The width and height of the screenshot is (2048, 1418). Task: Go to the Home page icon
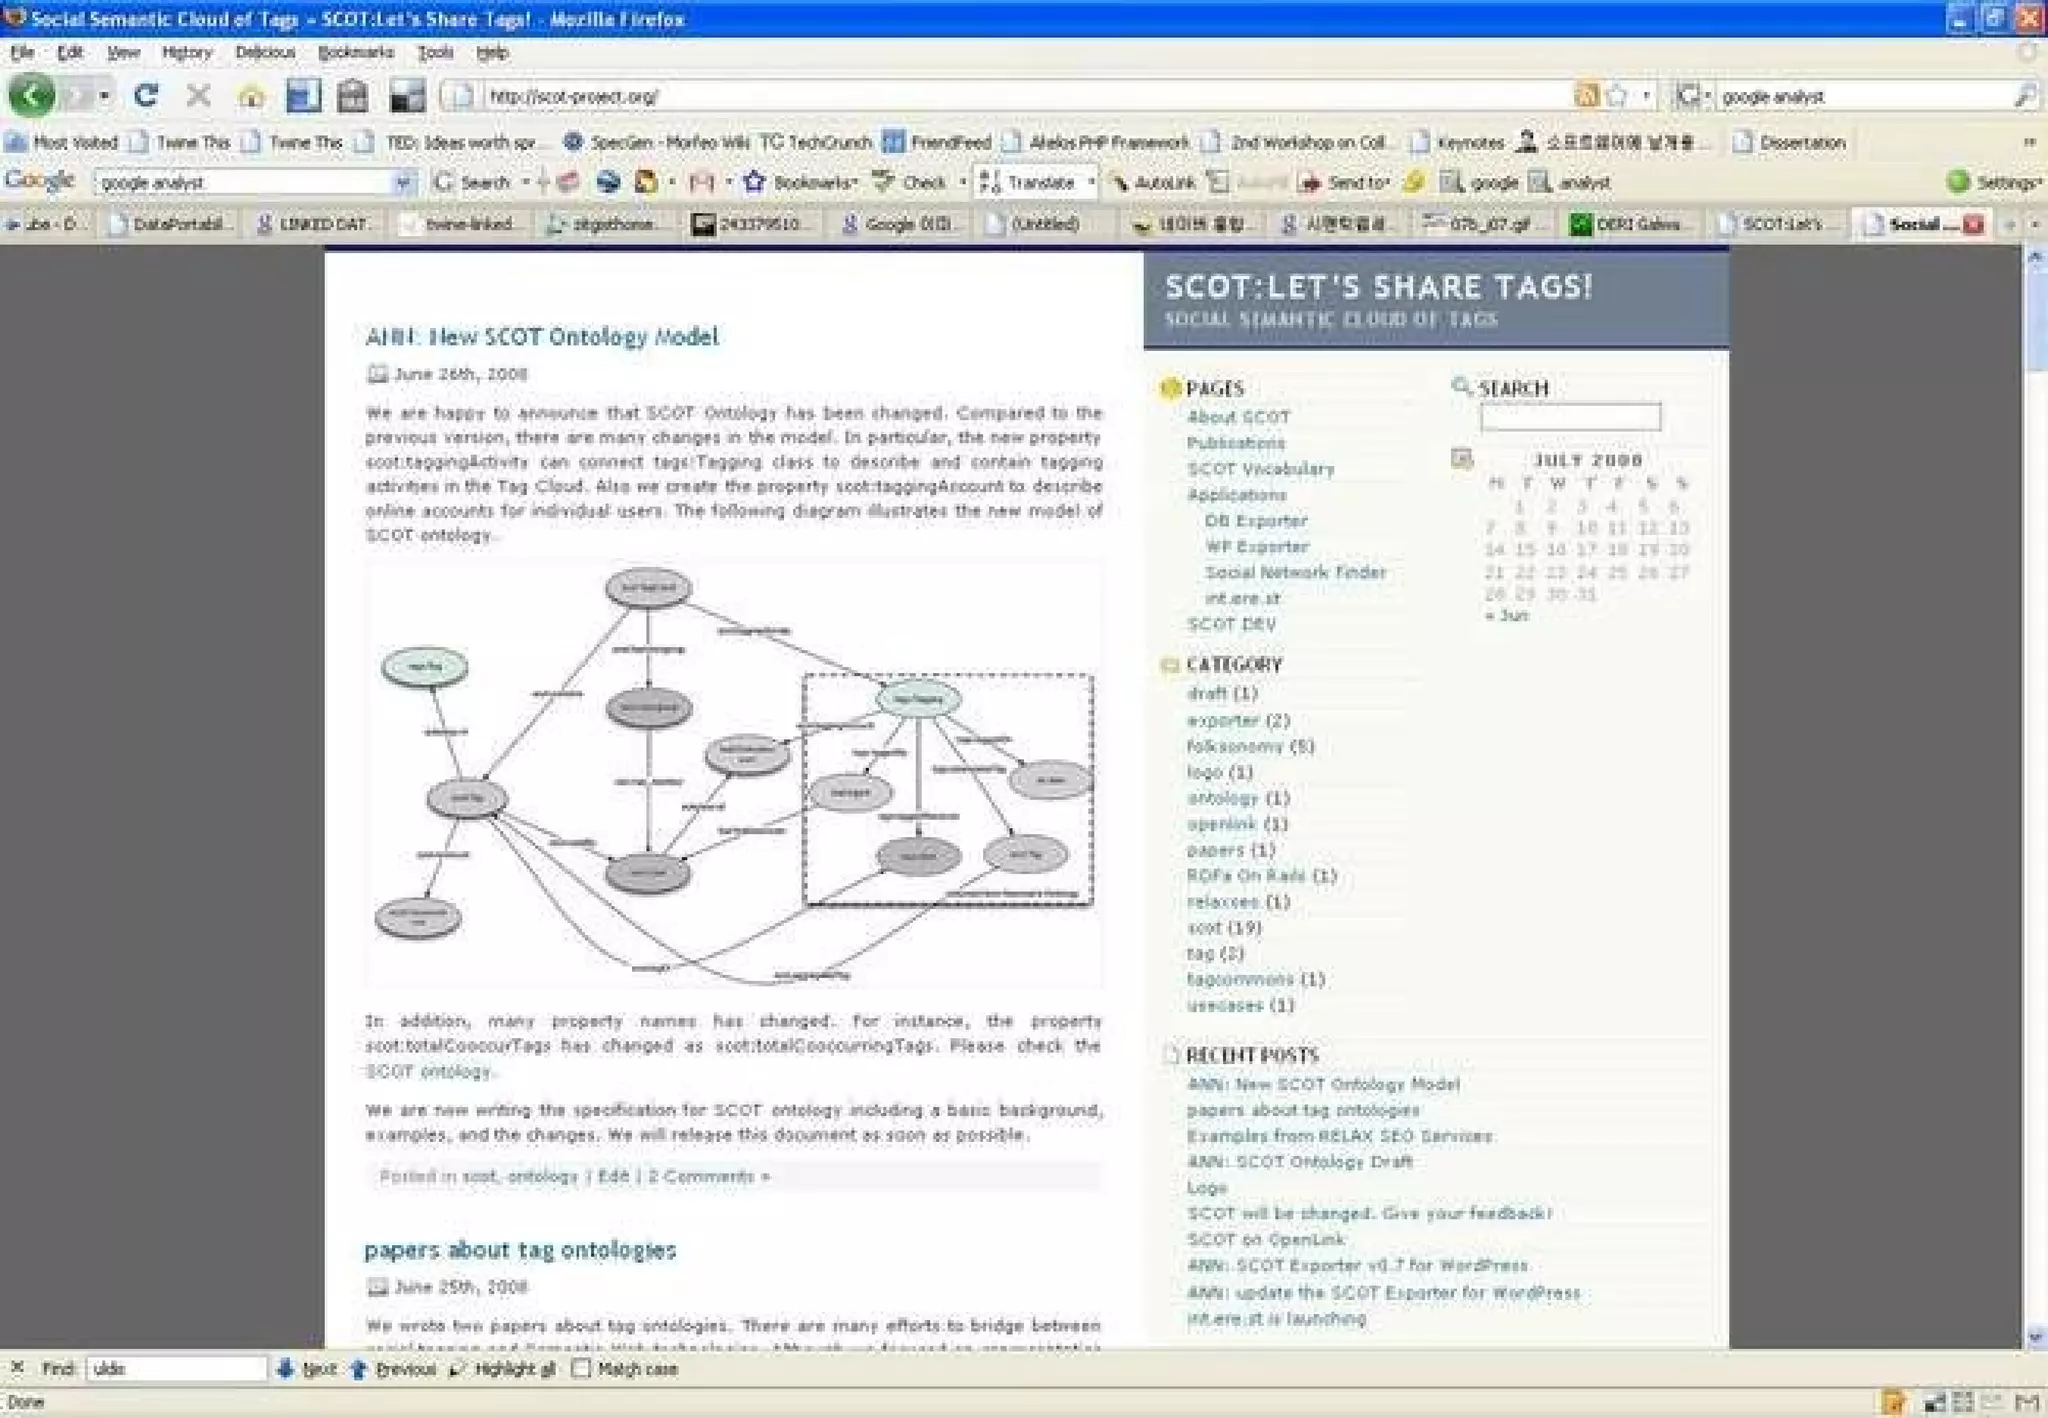click(251, 96)
